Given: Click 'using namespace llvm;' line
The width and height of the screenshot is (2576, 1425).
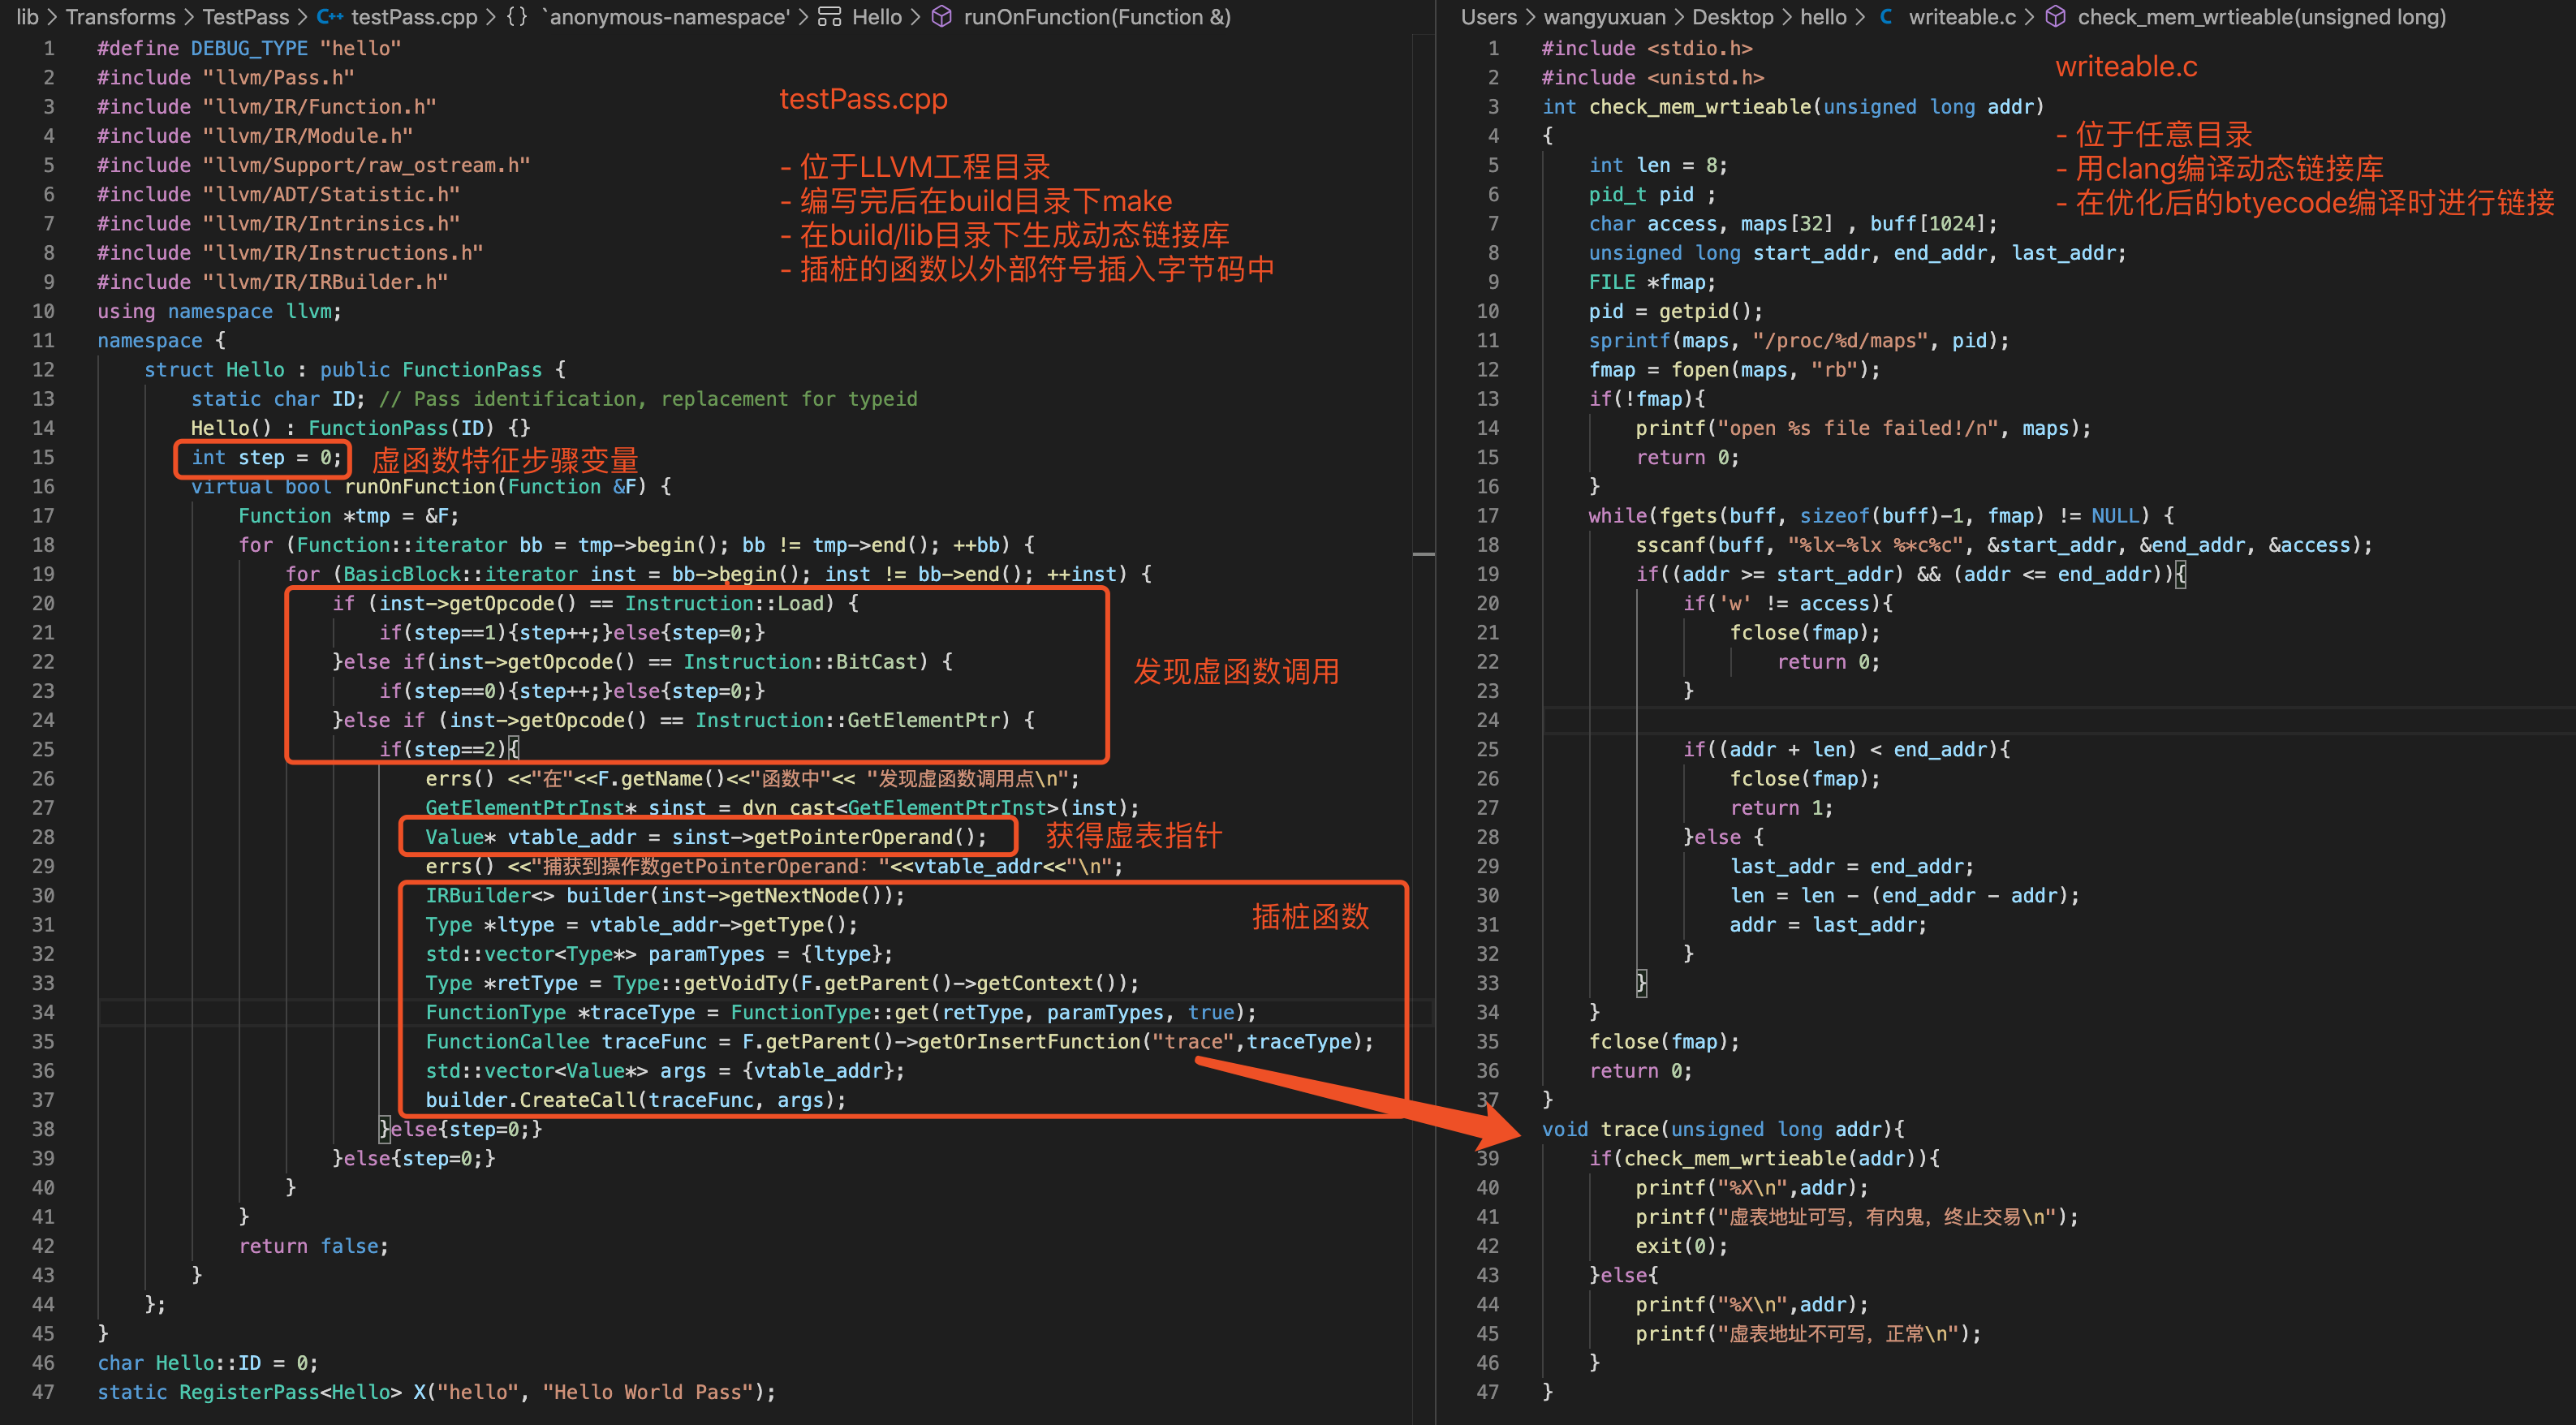Looking at the screenshot, I should (219, 311).
